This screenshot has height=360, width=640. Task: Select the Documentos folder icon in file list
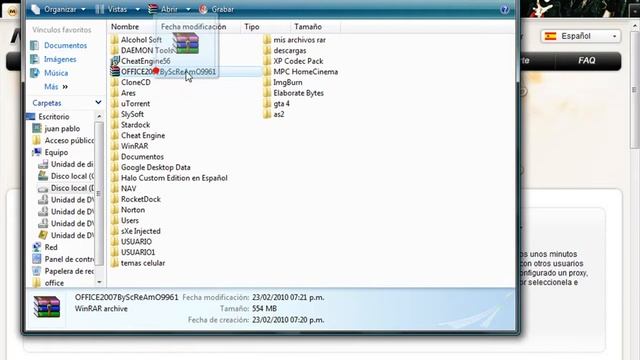[x=115, y=157]
